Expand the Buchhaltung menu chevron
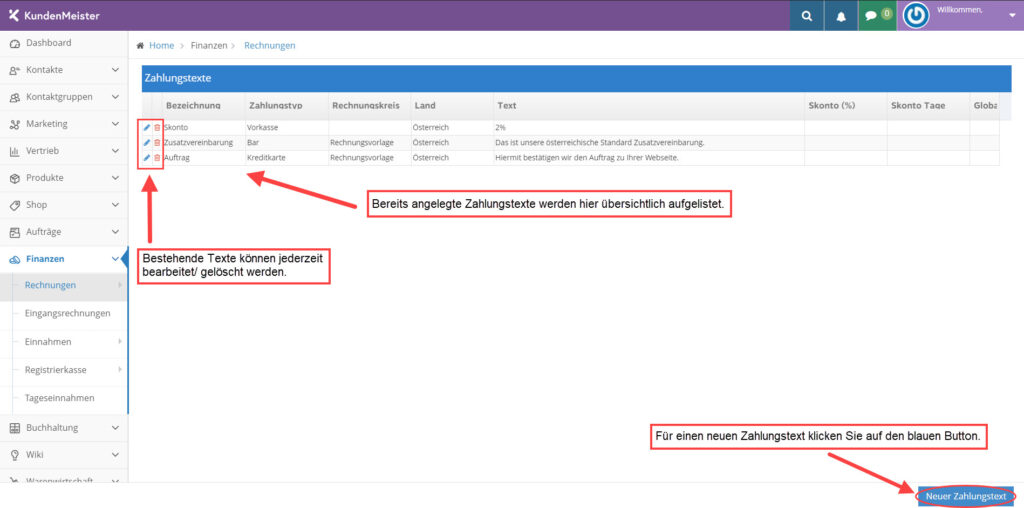Screen dimensions: 1024x508 click(x=116, y=428)
